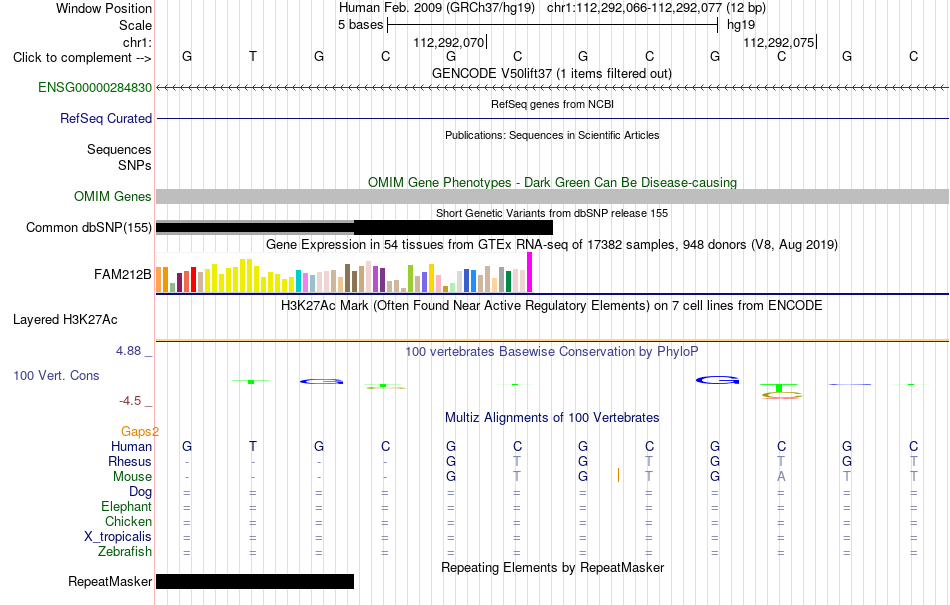Click the Gaps2 label in Multiz track
Screen dimensions: 950x605
(x=139, y=431)
